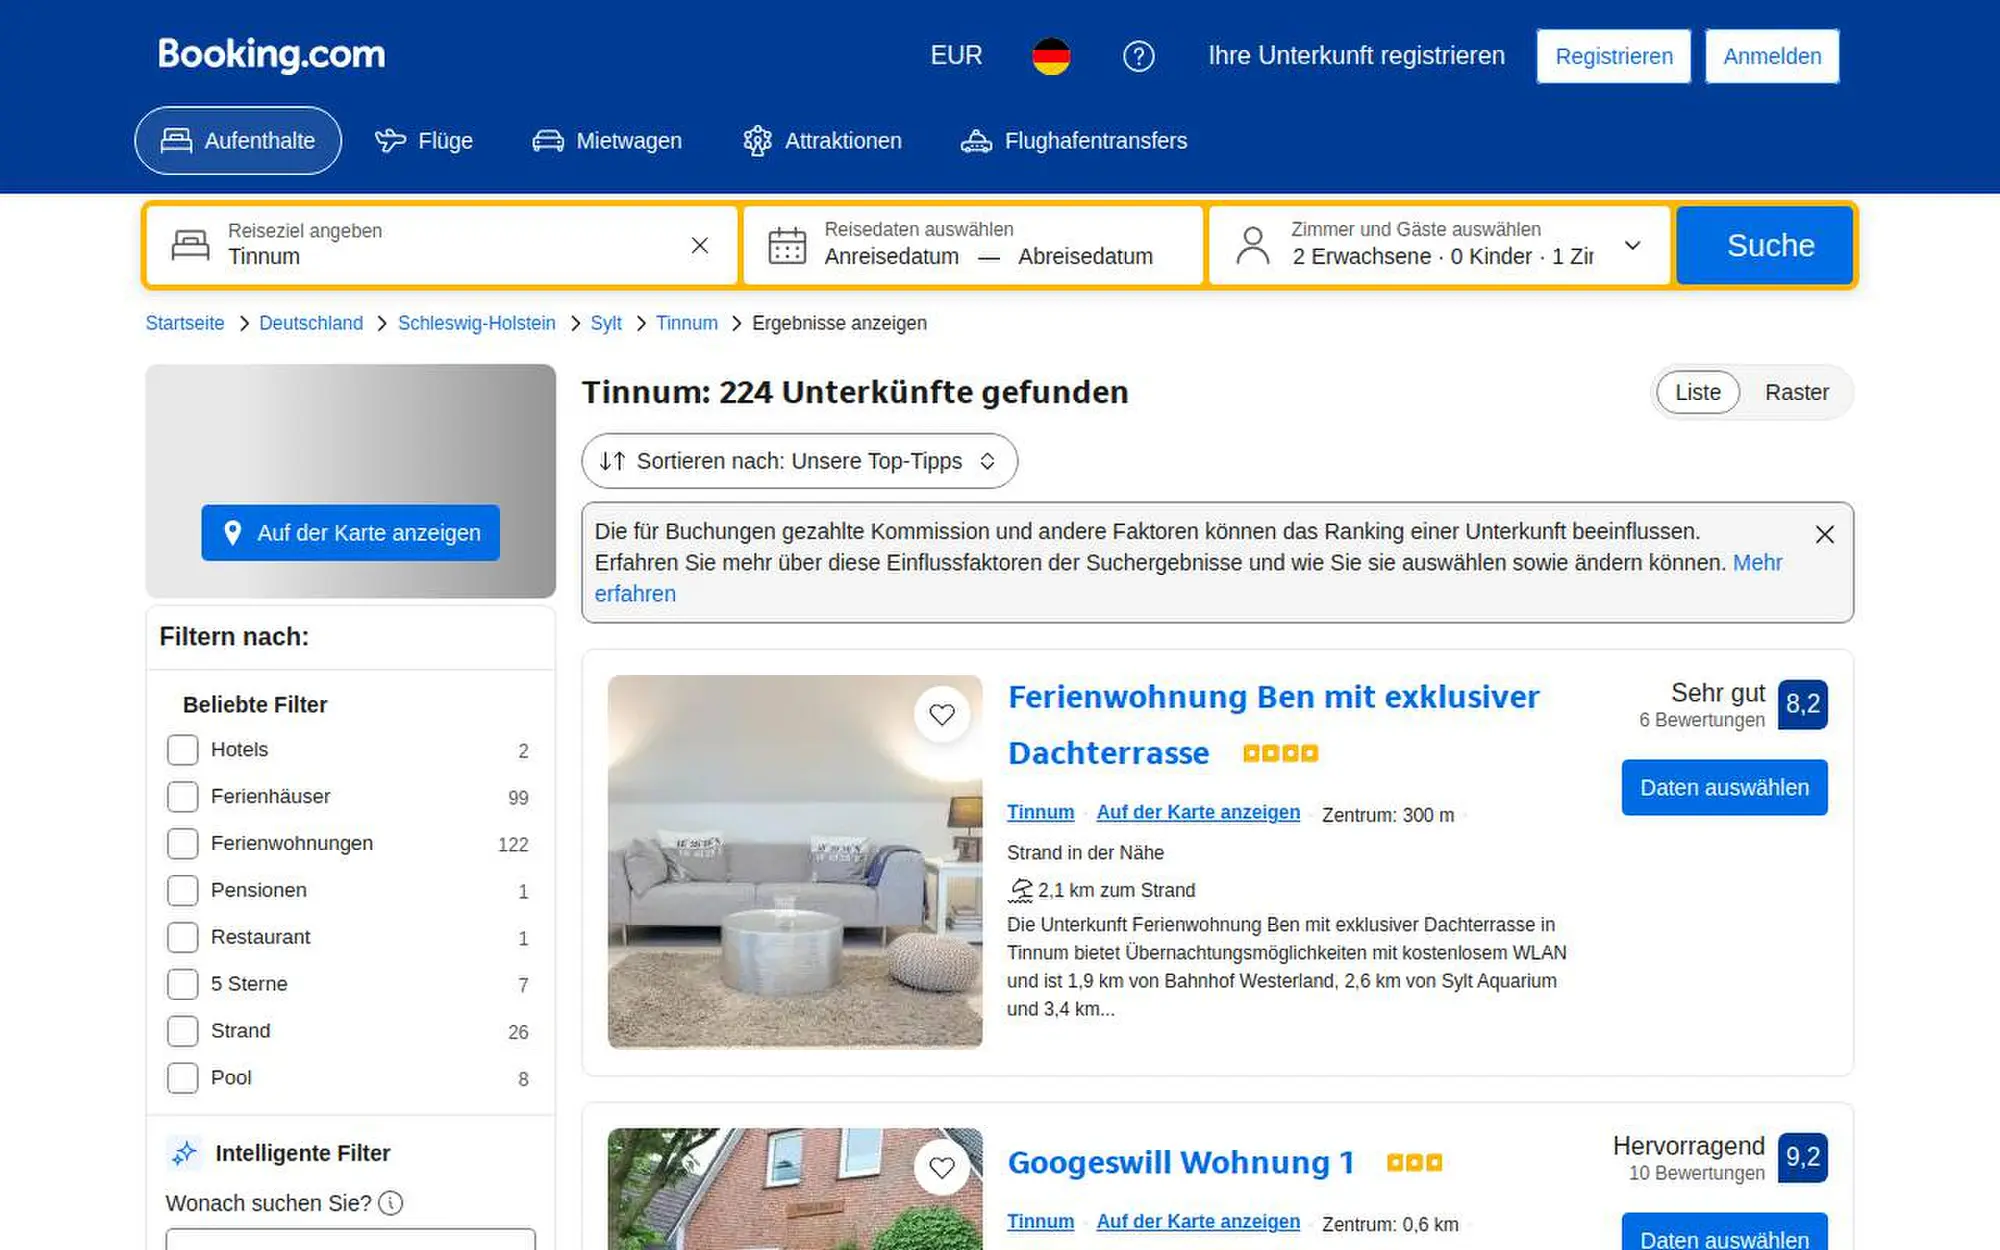Image resolution: width=2000 pixels, height=1250 pixels.
Task: Click the Anmelden button
Action: point(1772,56)
